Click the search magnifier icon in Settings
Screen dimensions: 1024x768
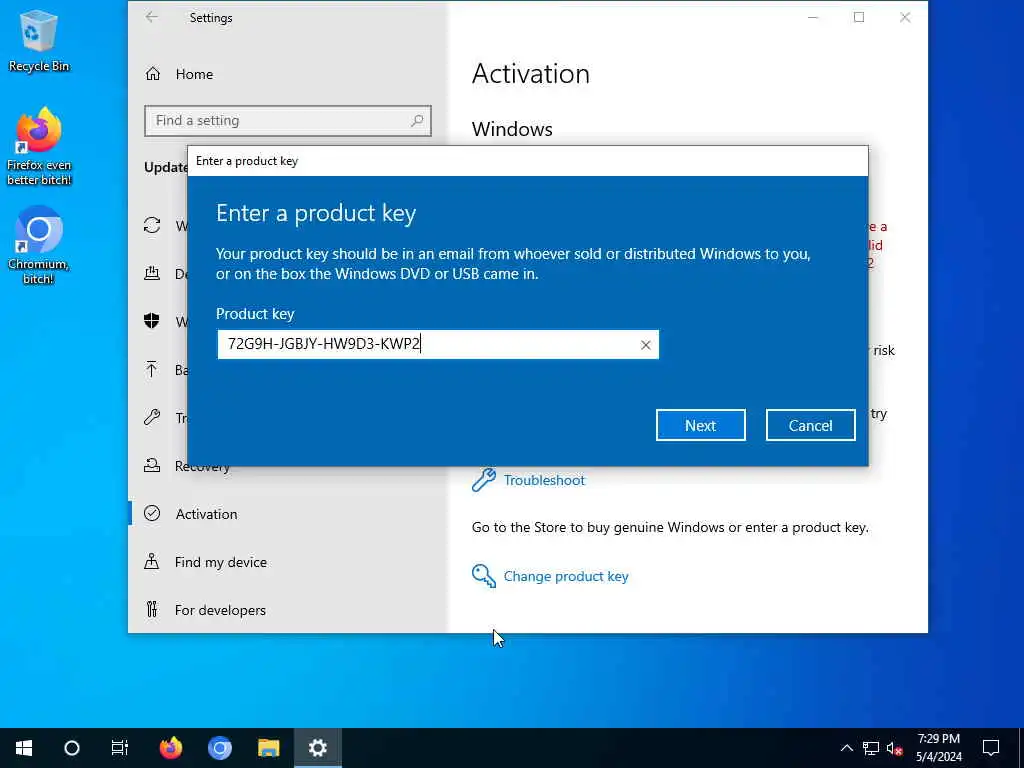(417, 120)
